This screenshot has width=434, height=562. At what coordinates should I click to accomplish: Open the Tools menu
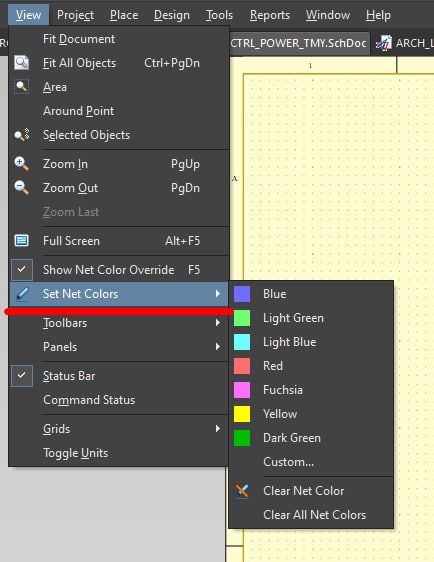pyautogui.click(x=219, y=15)
